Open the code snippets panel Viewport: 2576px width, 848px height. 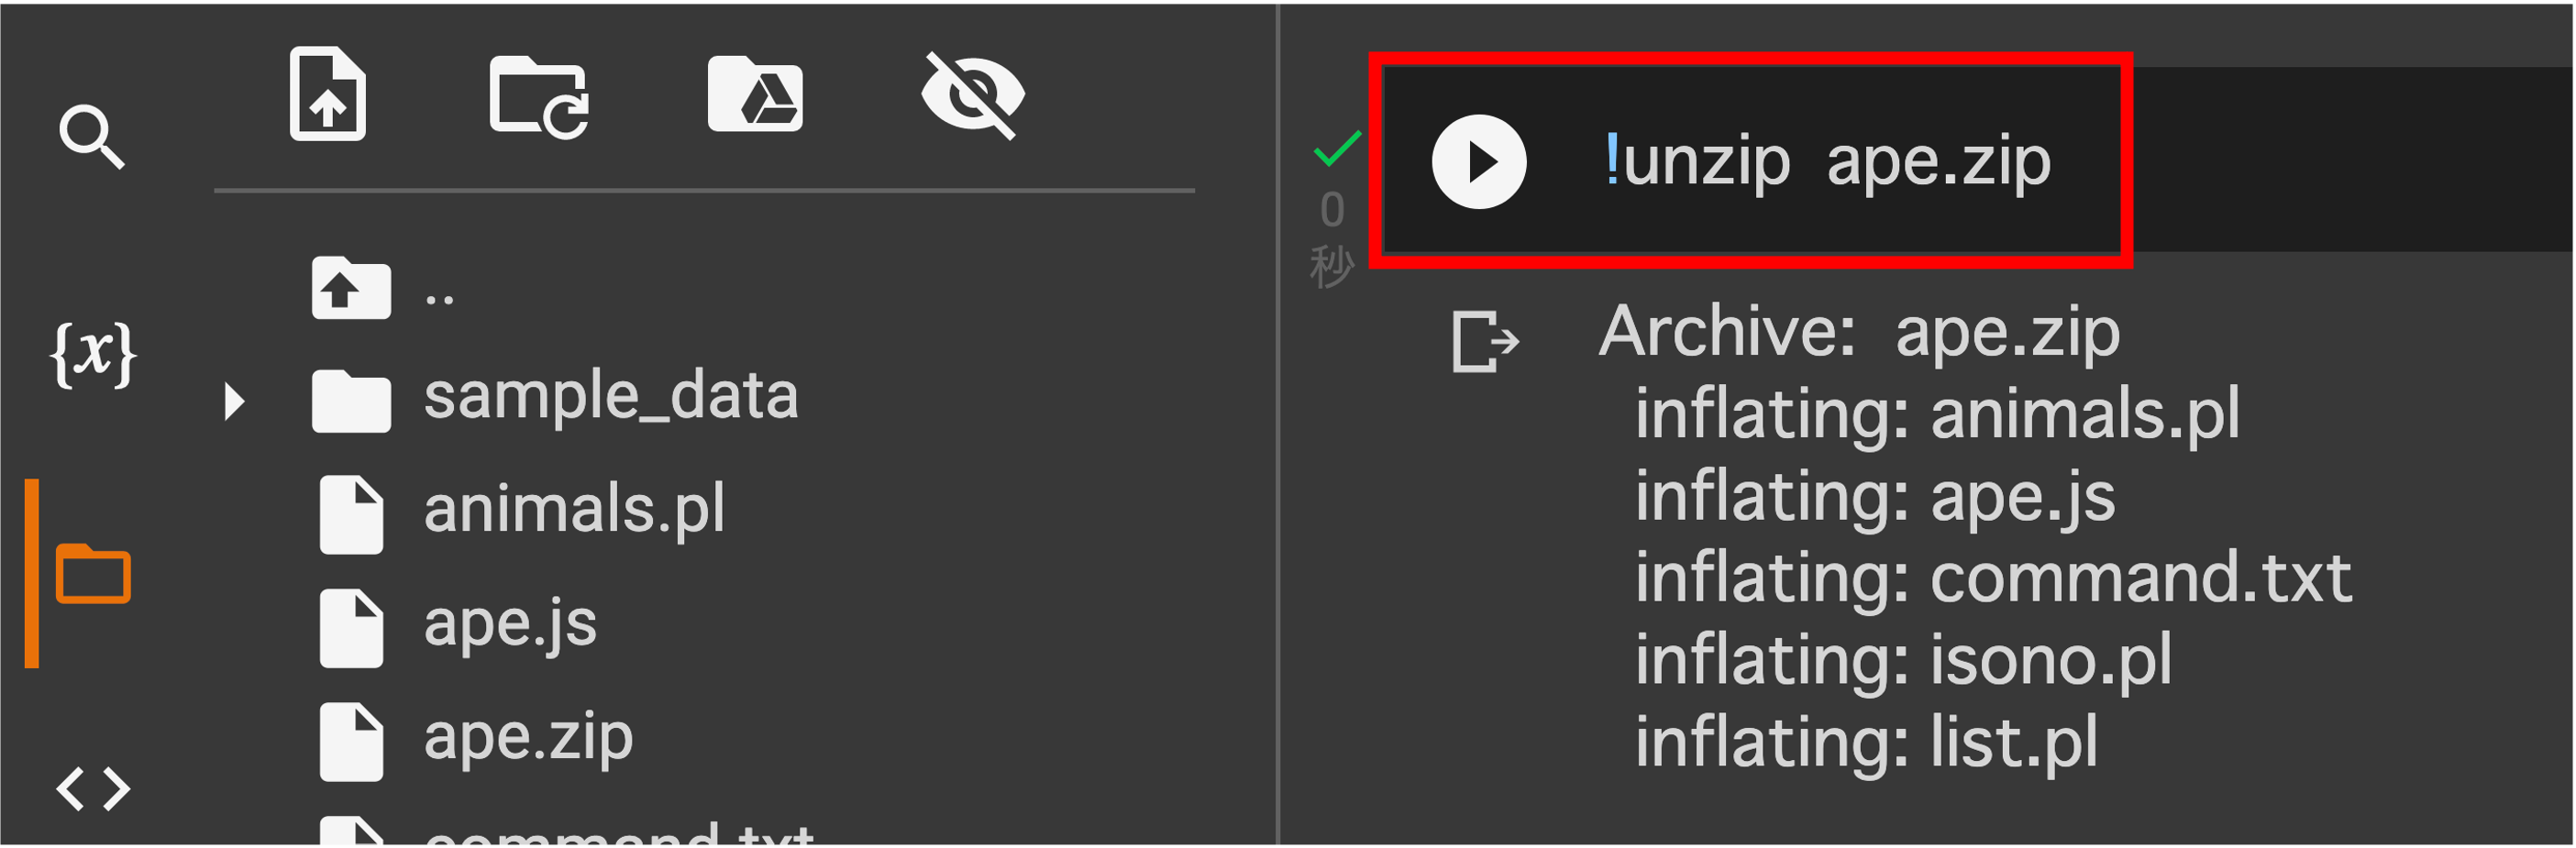93,789
